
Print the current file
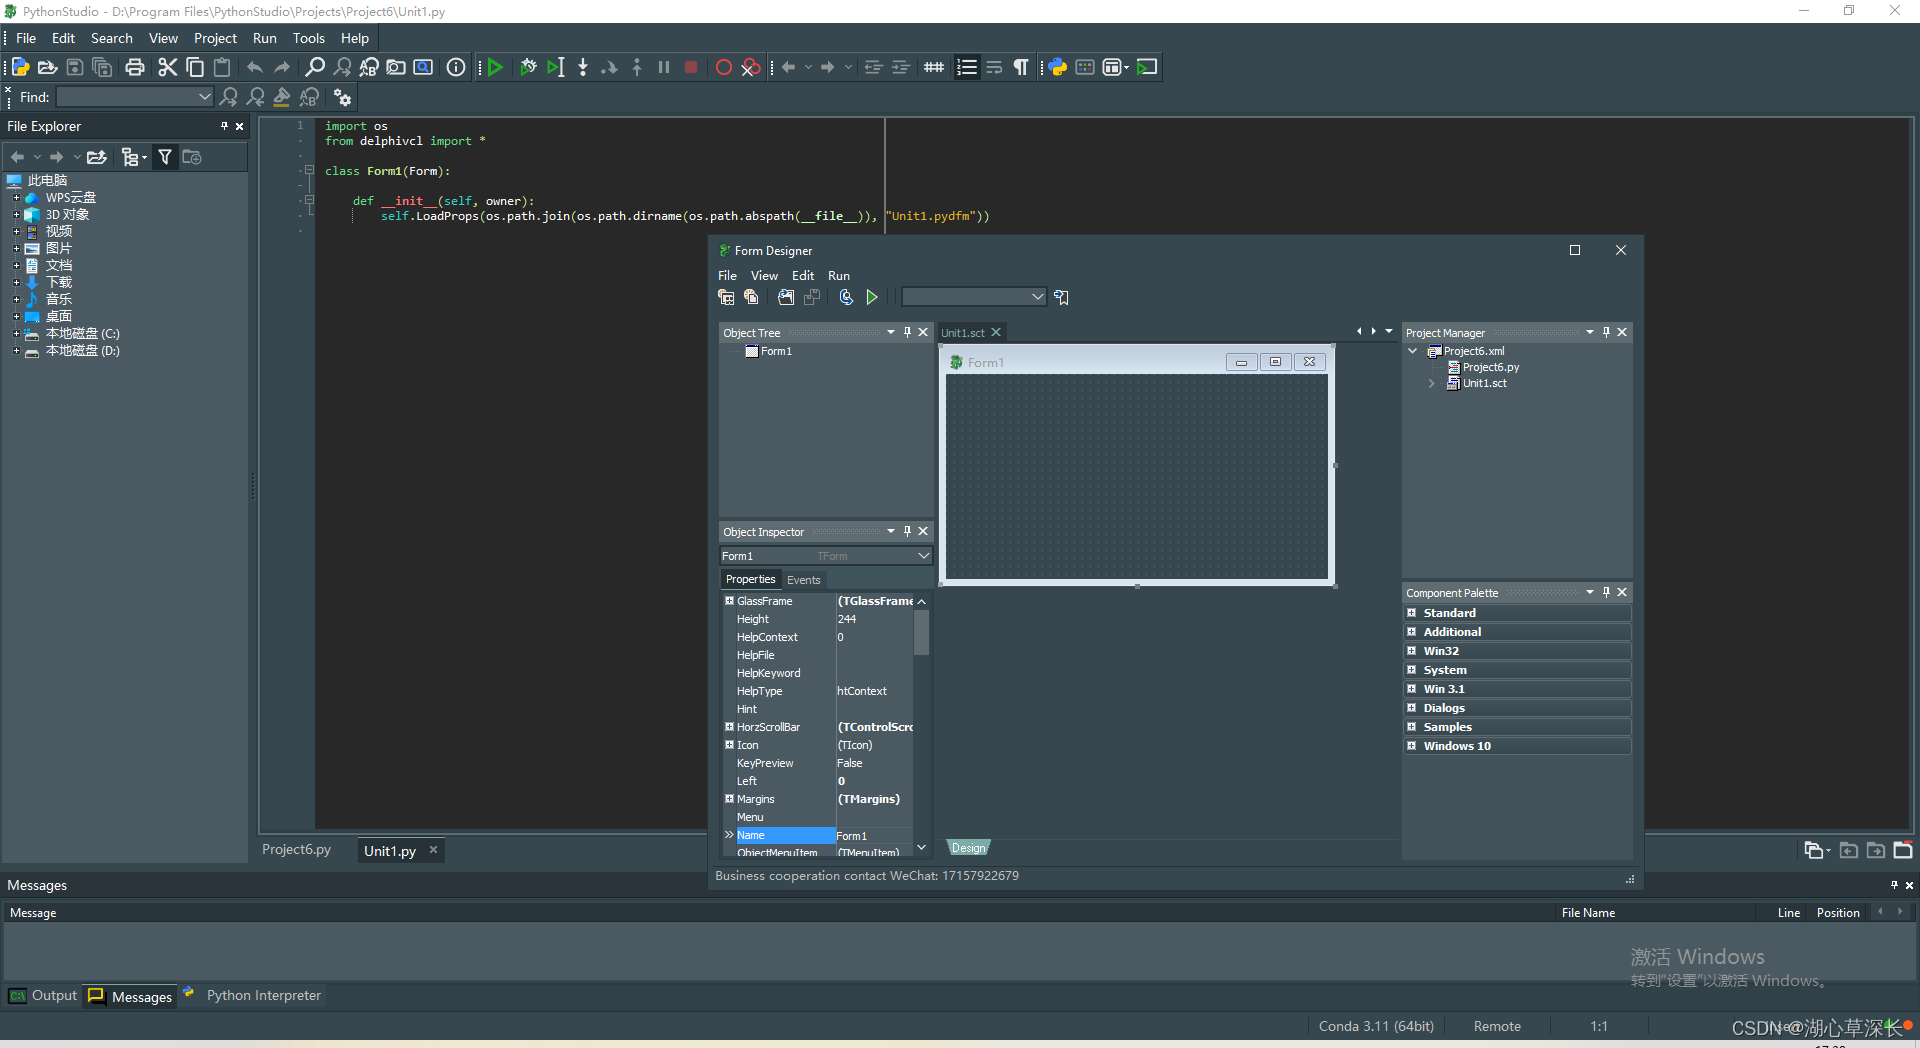[x=134, y=67]
